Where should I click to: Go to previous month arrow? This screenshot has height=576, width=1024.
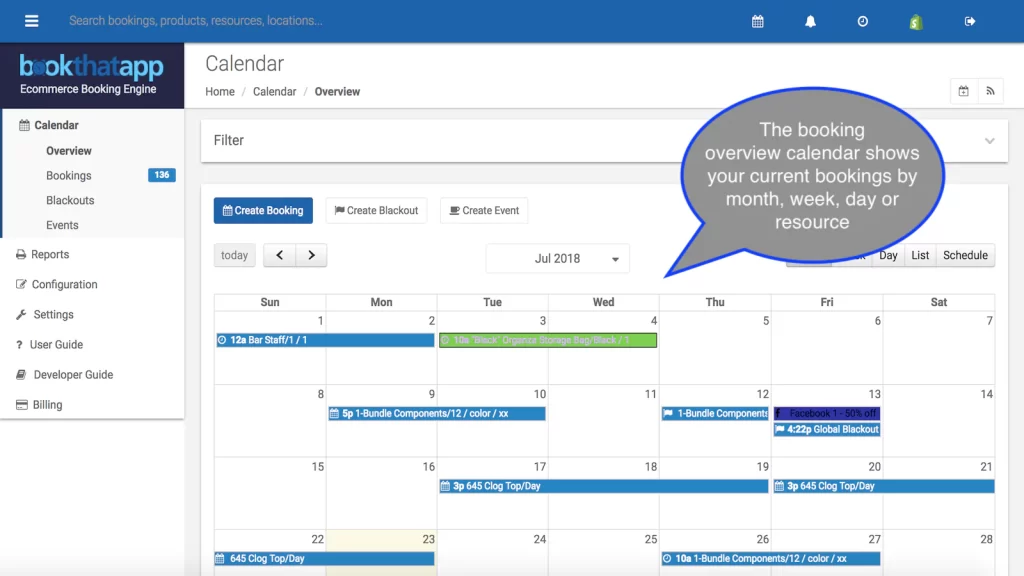click(x=280, y=255)
